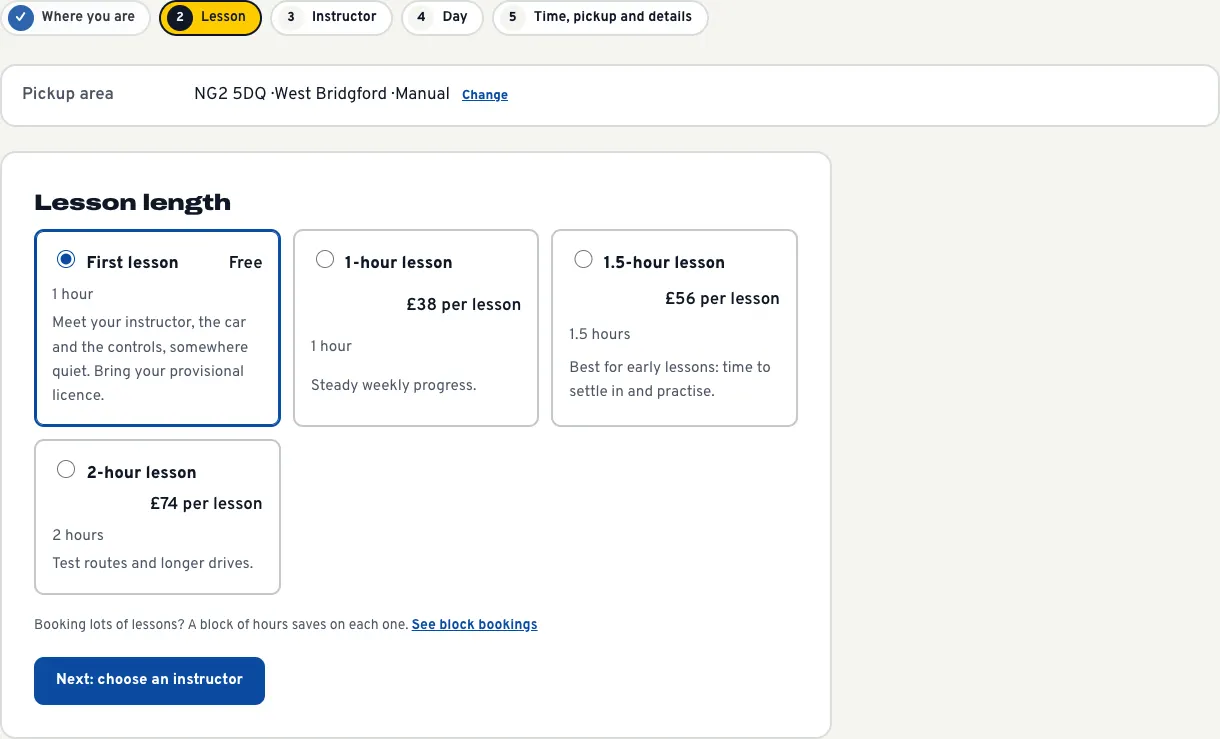Click the £38 per lesson card

coord(416,328)
